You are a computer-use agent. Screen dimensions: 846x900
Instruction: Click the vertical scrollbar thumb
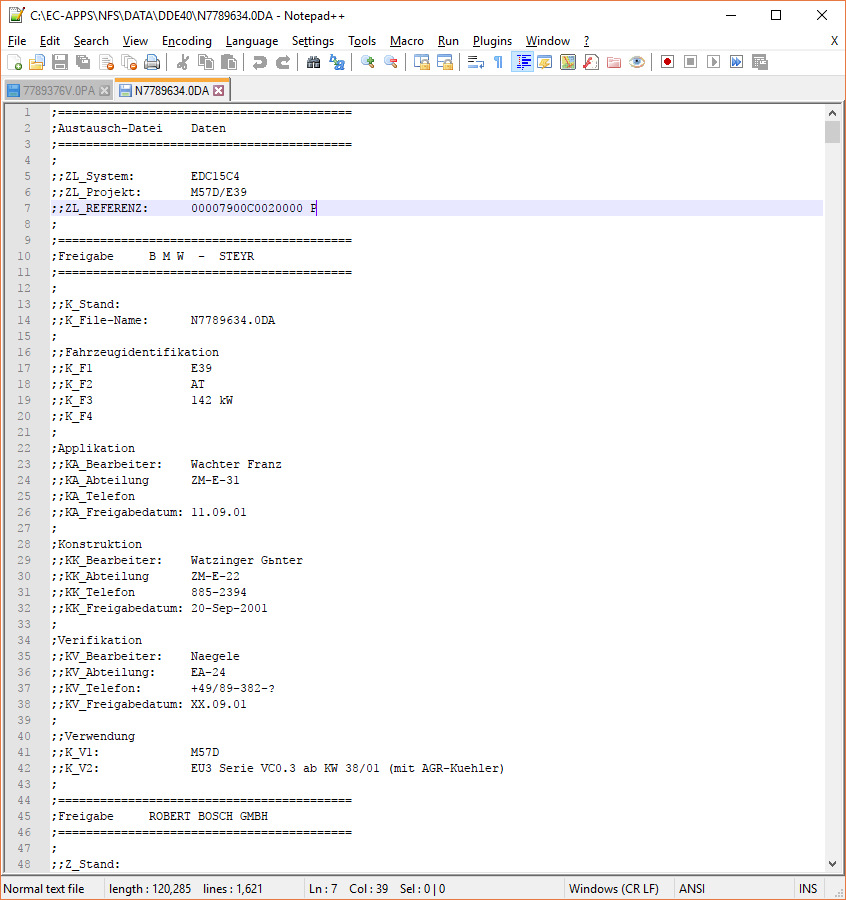(x=832, y=131)
